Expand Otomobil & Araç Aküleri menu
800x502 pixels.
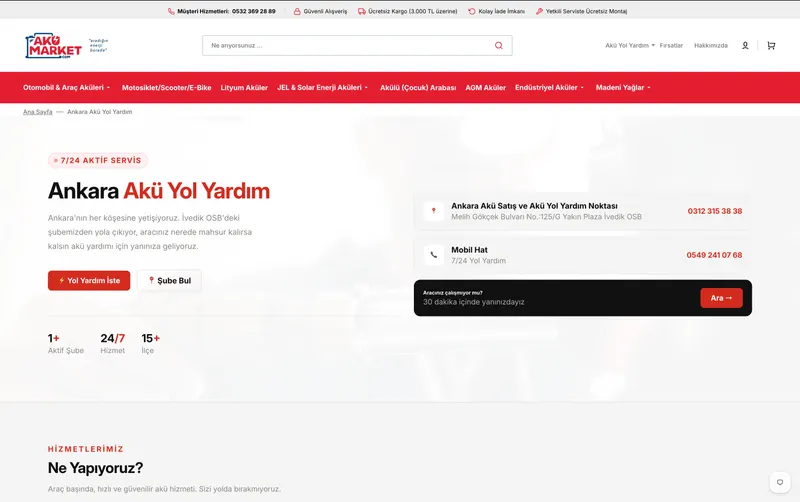pos(66,87)
